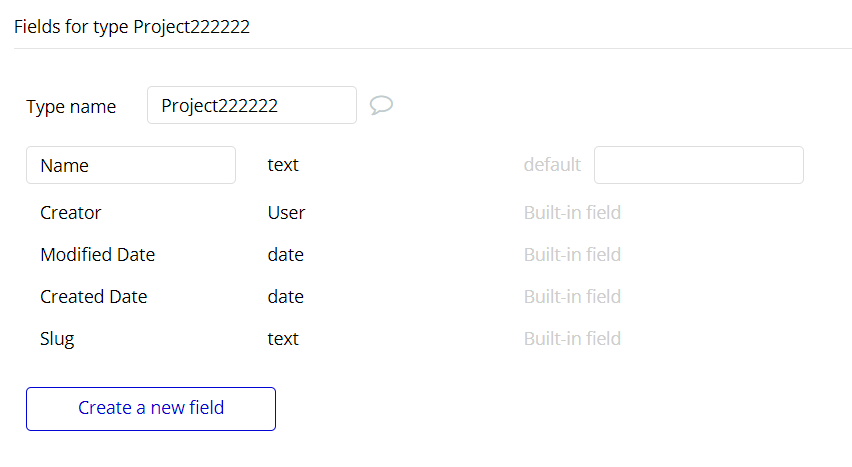The height and width of the screenshot is (467, 852).
Task: Click Built-in field label for Modified Date
Action: 572,254
